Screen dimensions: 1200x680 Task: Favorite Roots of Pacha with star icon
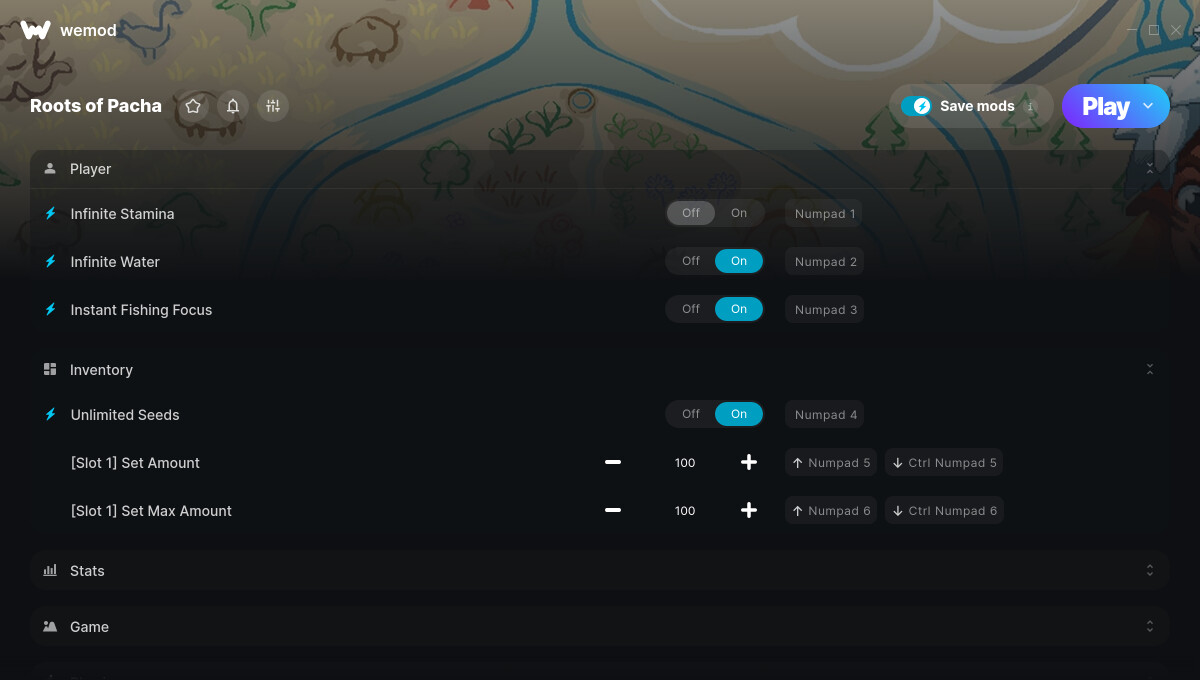pyautogui.click(x=193, y=106)
